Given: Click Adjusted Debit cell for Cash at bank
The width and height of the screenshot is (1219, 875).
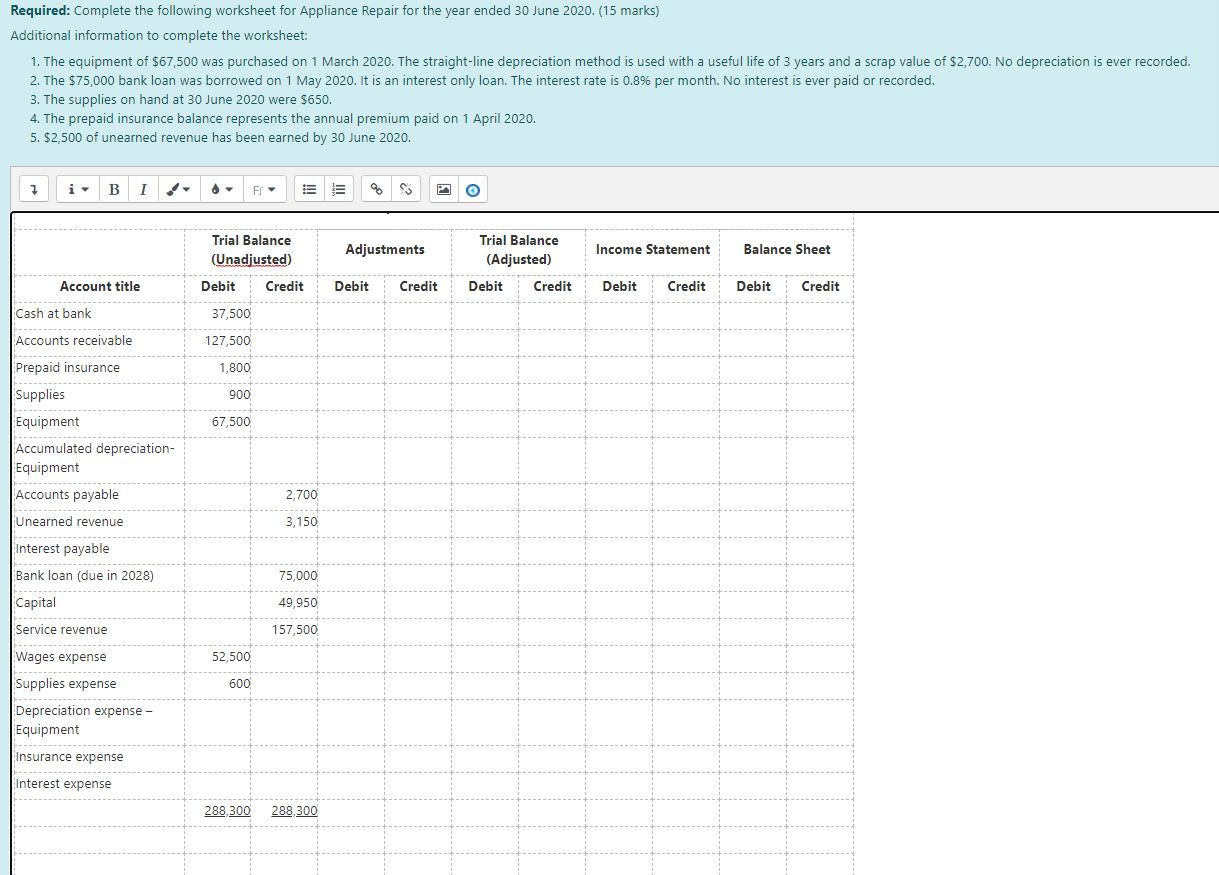Looking at the screenshot, I should click(x=485, y=314).
